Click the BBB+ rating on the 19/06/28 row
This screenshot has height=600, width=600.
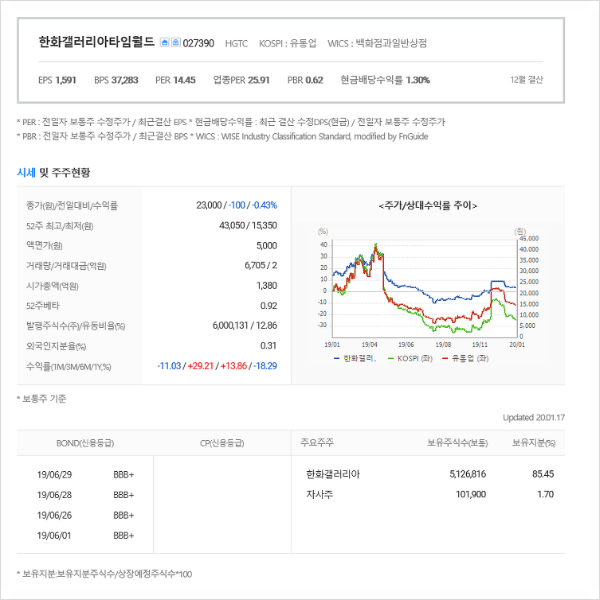point(124,495)
